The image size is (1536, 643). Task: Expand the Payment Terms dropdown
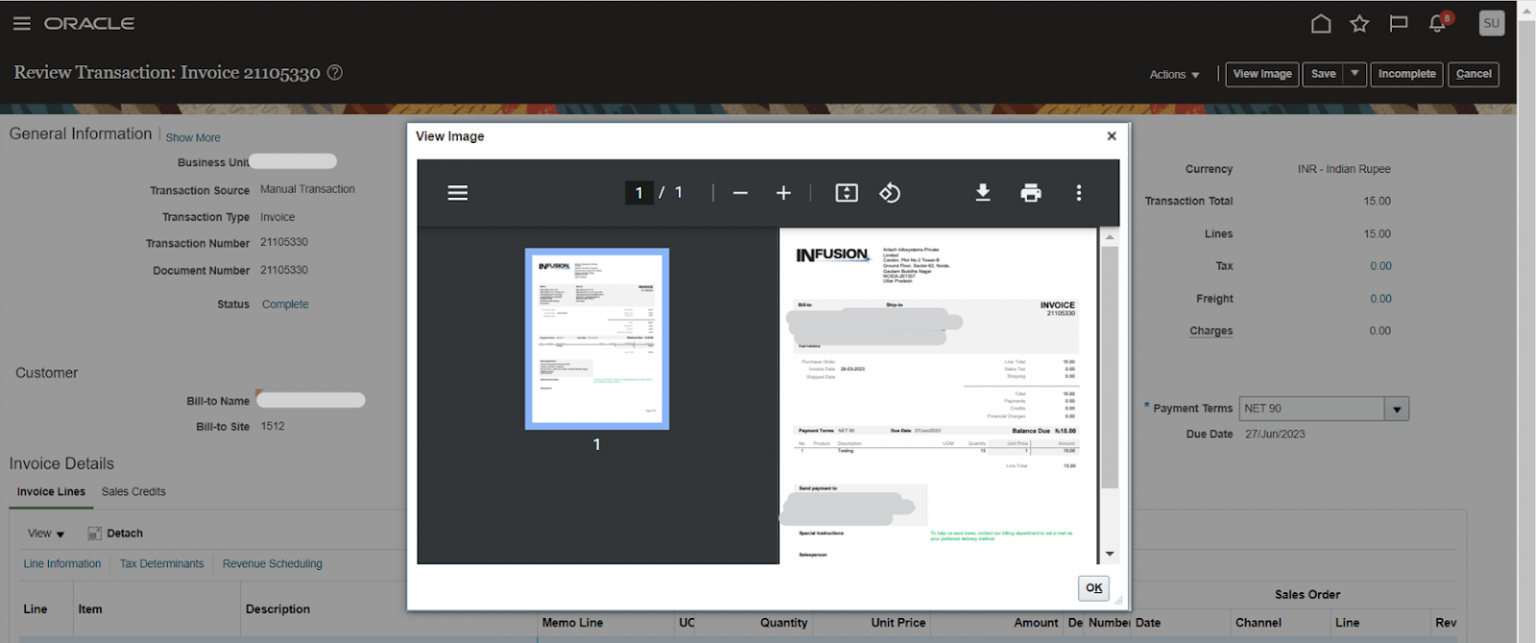click(x=1396, y=408)
